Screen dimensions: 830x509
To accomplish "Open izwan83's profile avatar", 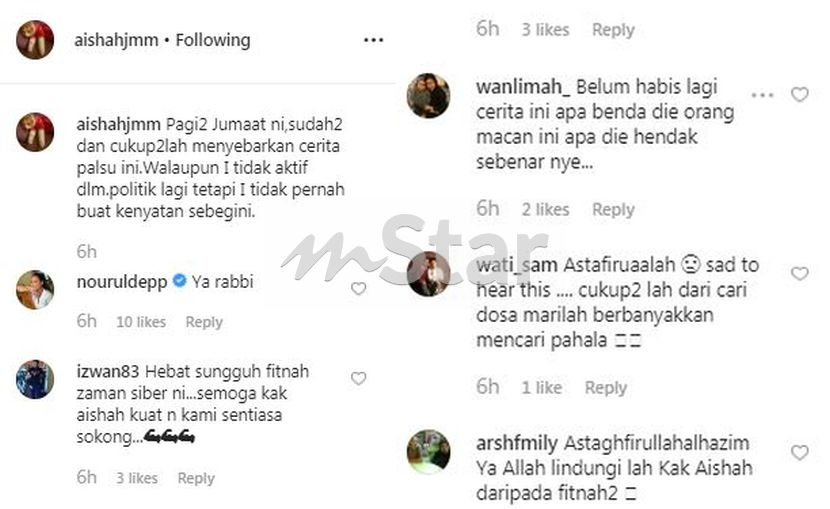I will click(x=35, y=379).
